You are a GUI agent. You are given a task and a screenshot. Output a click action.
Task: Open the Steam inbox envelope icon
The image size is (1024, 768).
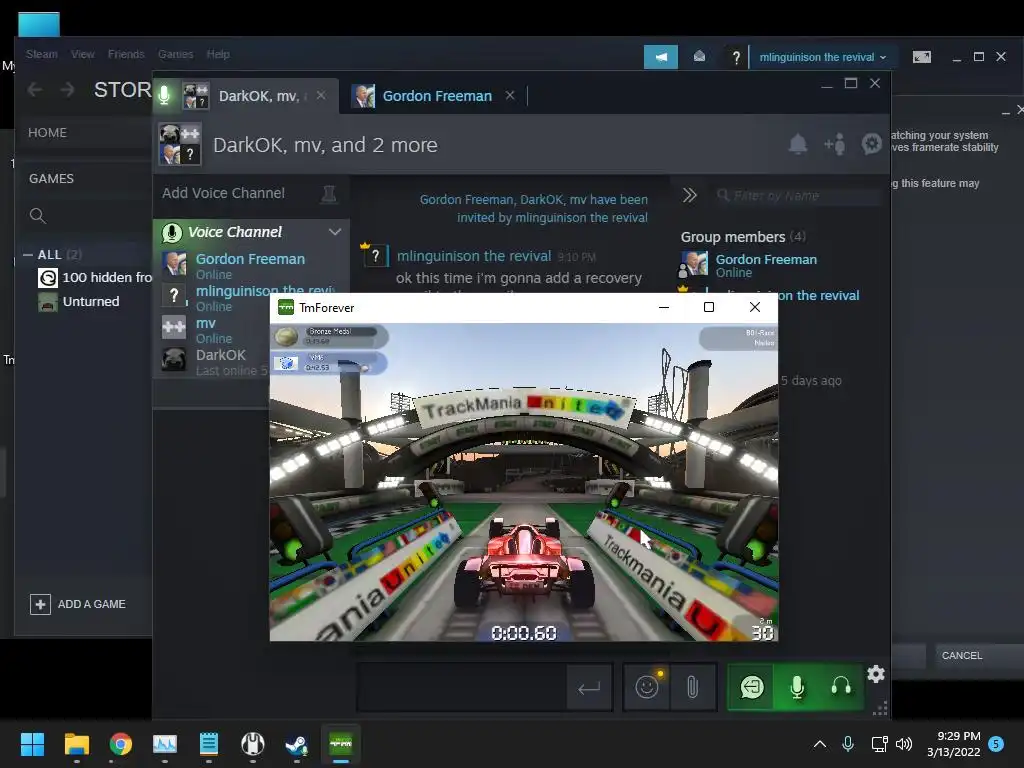[x=699, y=57]
